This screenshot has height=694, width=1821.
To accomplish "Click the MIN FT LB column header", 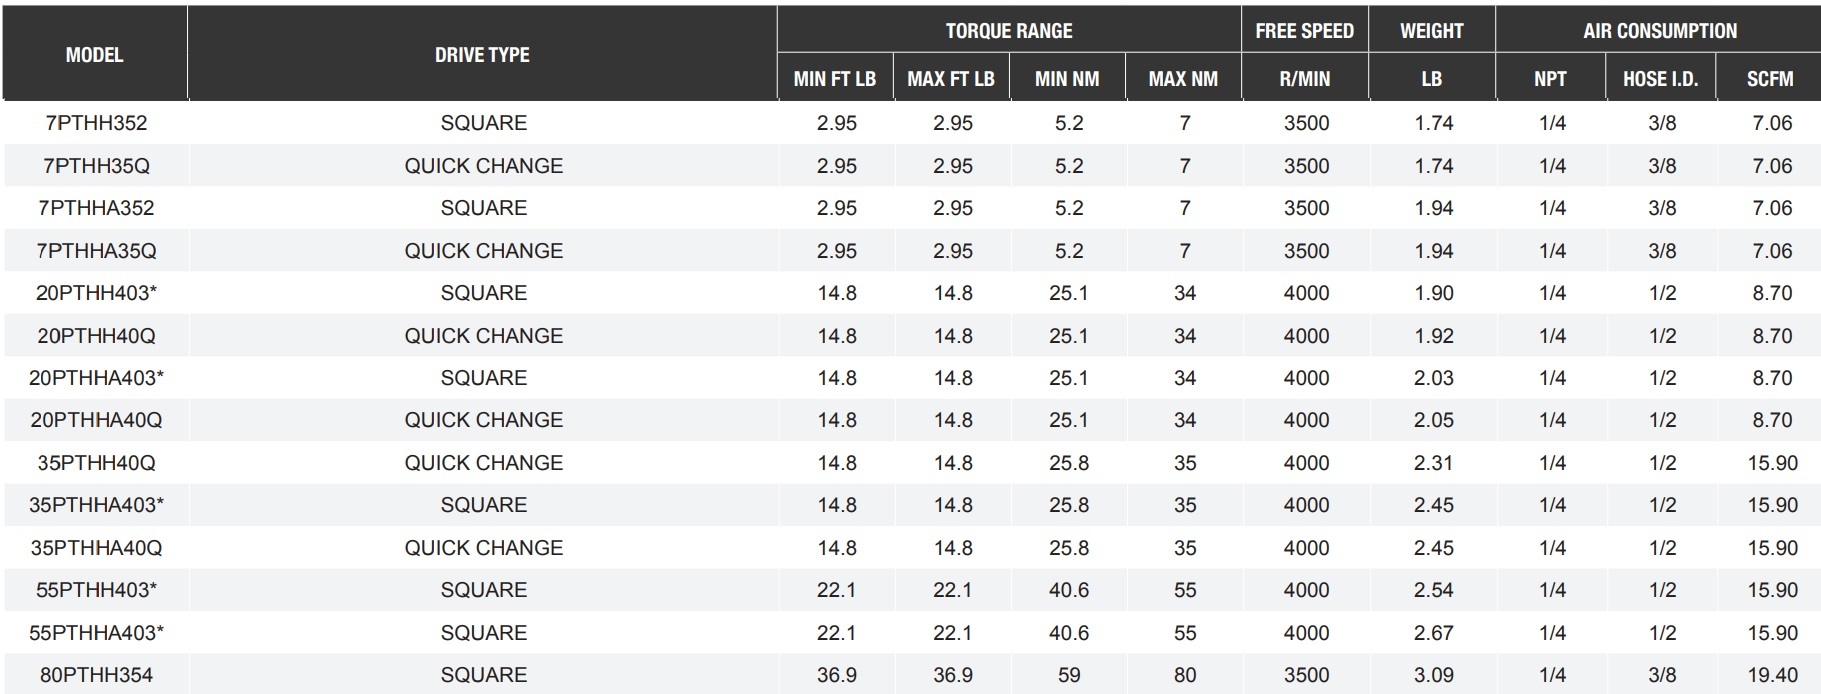I will click(835, 79).
